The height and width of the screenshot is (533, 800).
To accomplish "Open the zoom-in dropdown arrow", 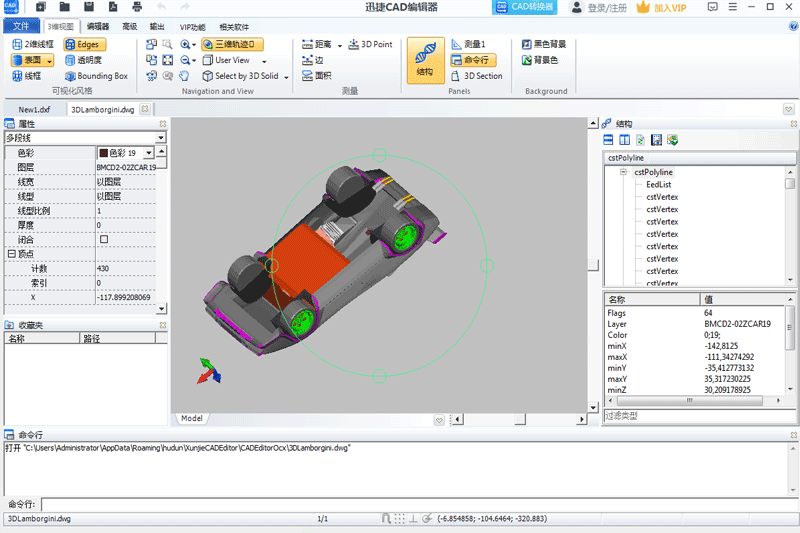I will [194, 45].
